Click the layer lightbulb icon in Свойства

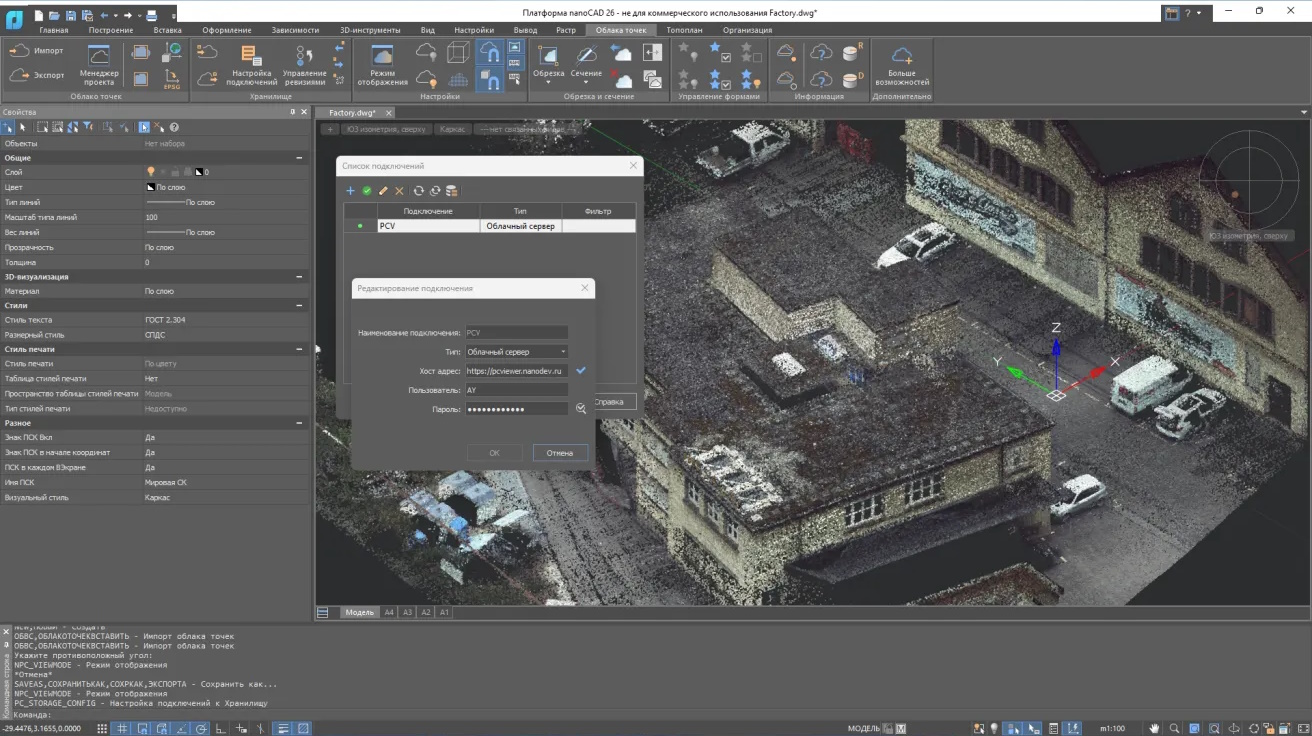point(151,172)
